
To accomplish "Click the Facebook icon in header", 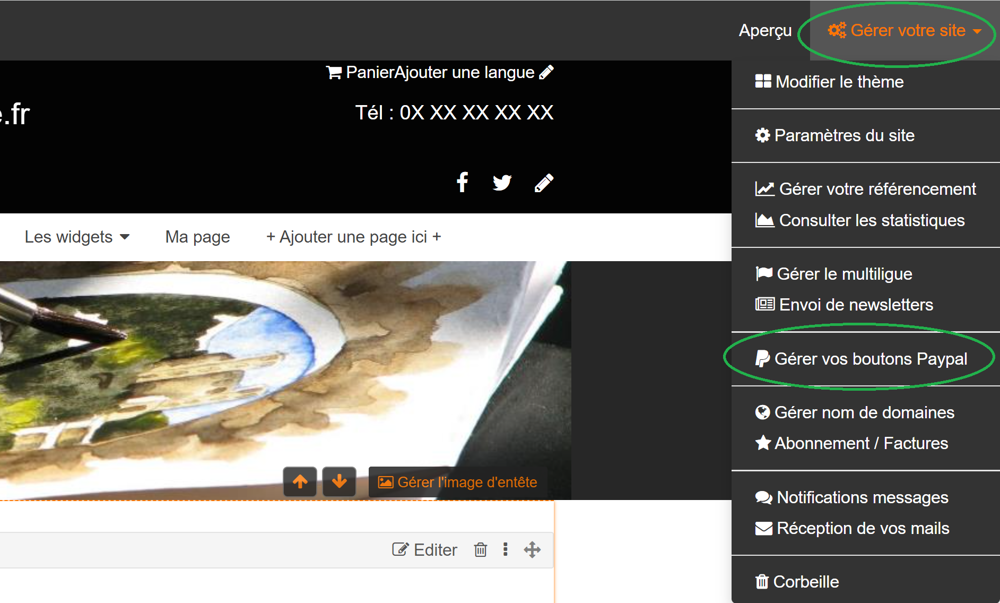I will point(462,182).
